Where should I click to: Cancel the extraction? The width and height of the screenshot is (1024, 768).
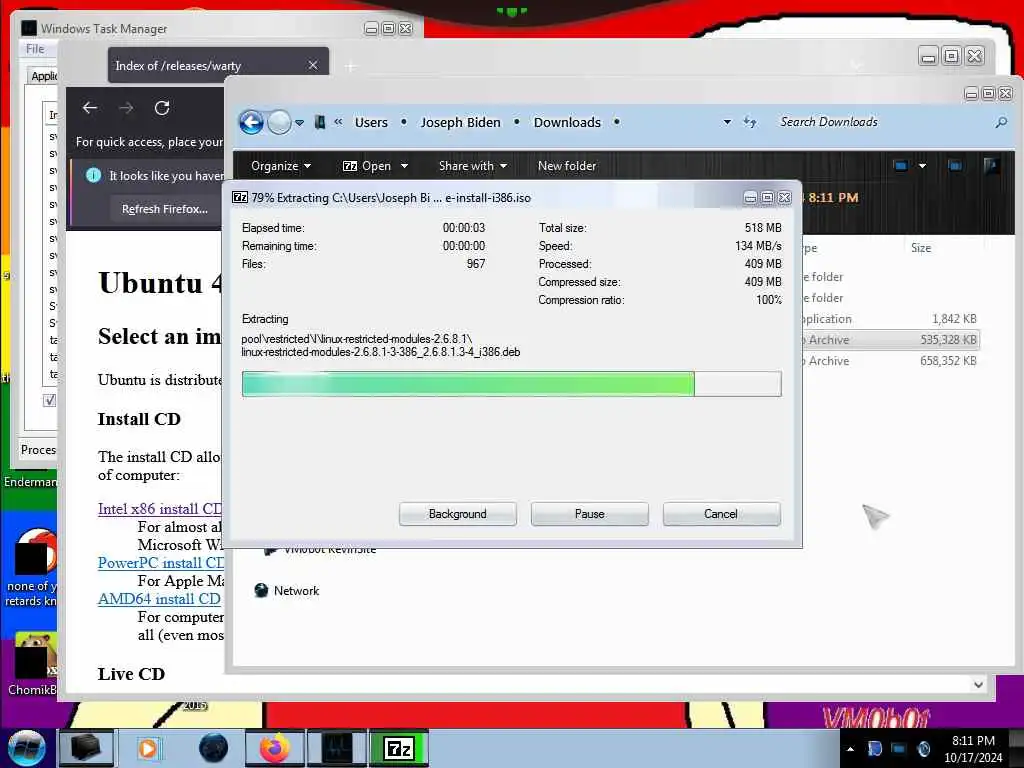click(x=721, y=514)
